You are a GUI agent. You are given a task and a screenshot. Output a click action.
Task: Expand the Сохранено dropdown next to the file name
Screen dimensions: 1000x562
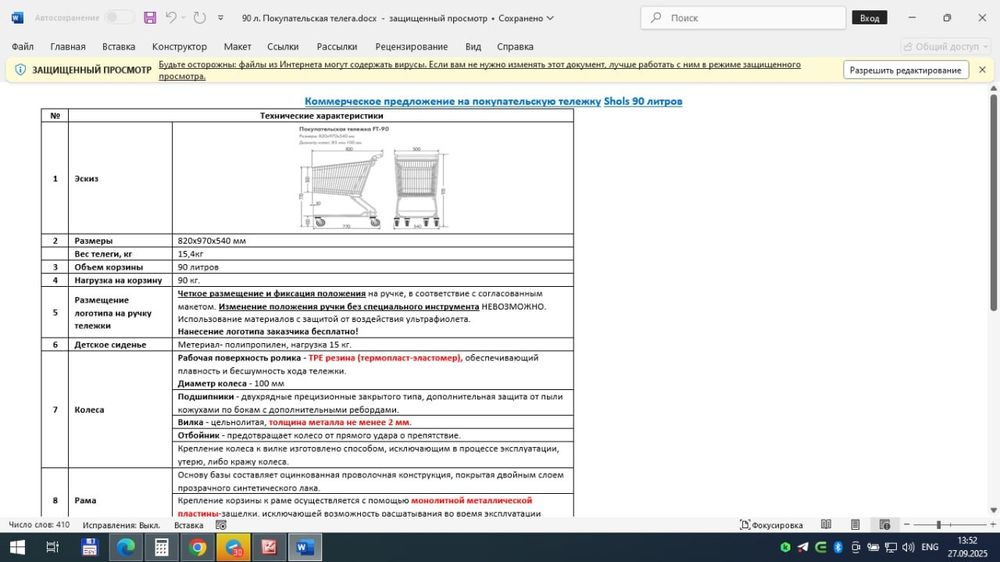pos(550,18)
